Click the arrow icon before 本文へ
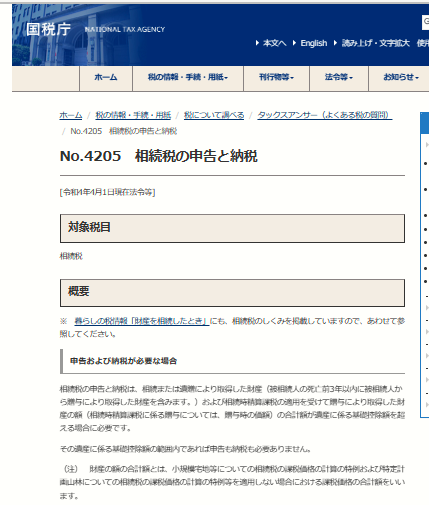Viewport: 429px width, 505px height. pyautogui.click(x=257, y=43)
